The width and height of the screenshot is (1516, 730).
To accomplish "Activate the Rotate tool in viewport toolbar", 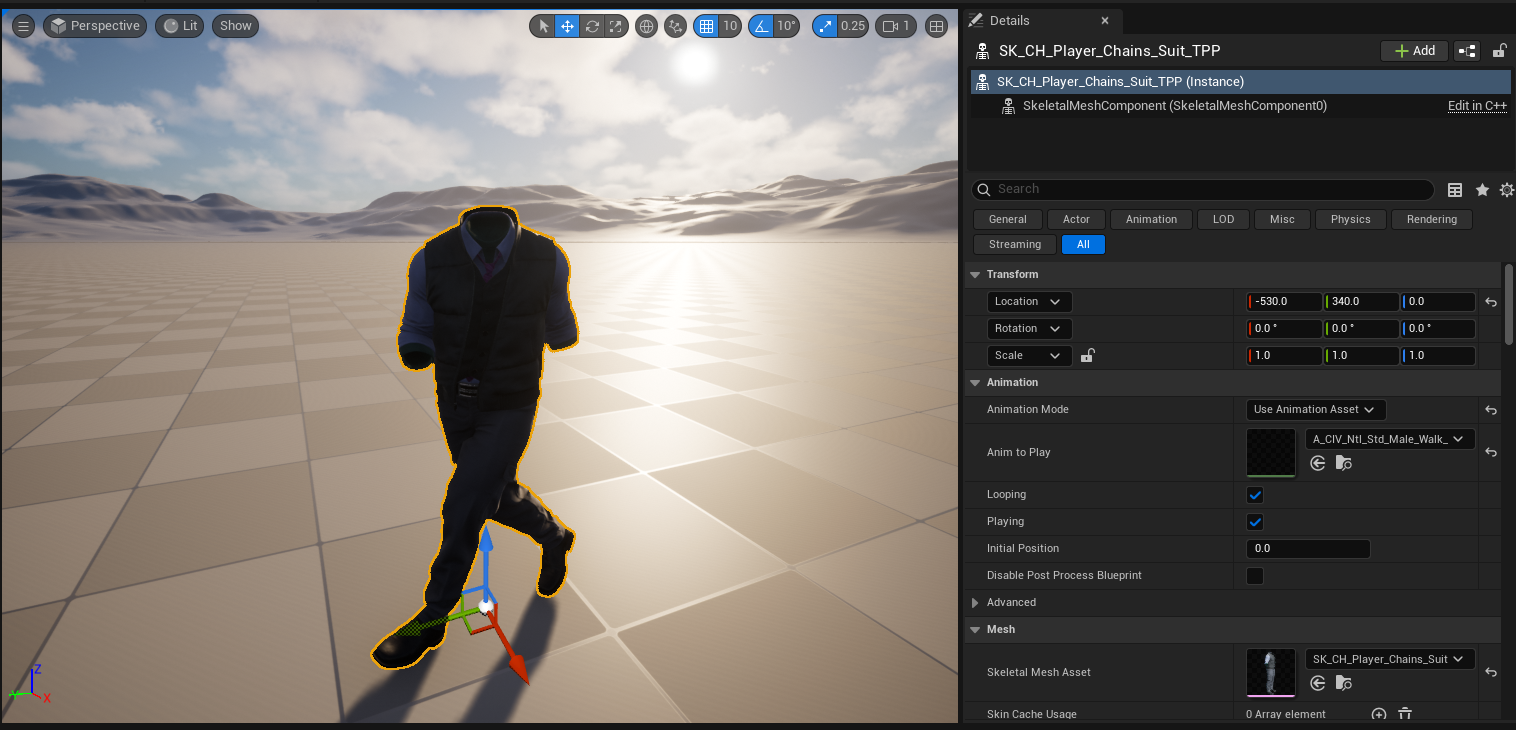I will (592, 26).
